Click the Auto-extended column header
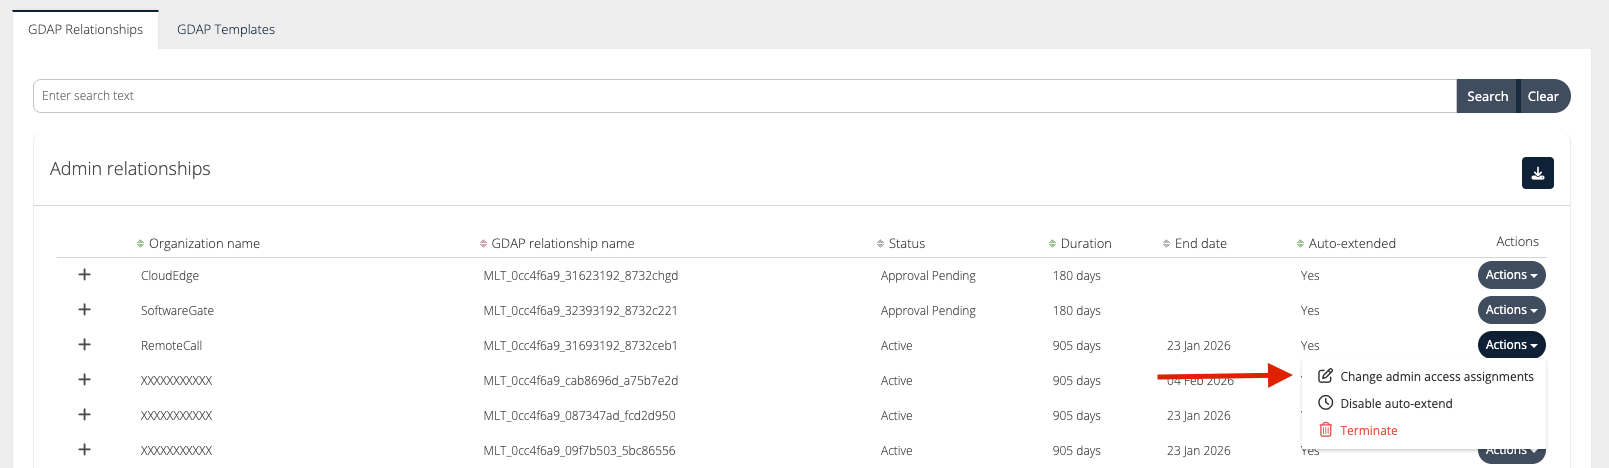The image size is (1609, 468). 1352,244
